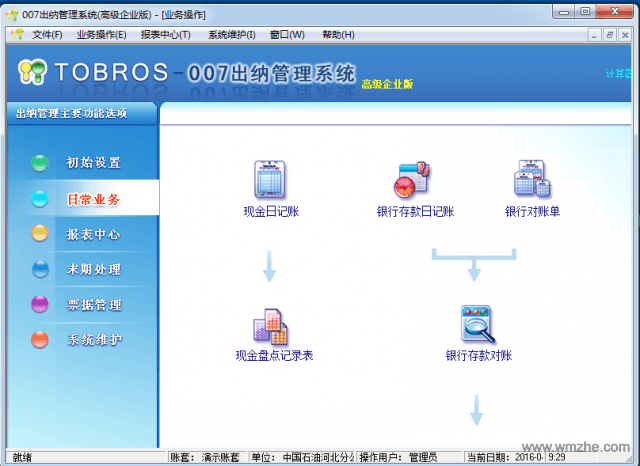Open the 银行存款日记账 icon
This screenshot has height=466, width=640.
(x=412, y=180)
